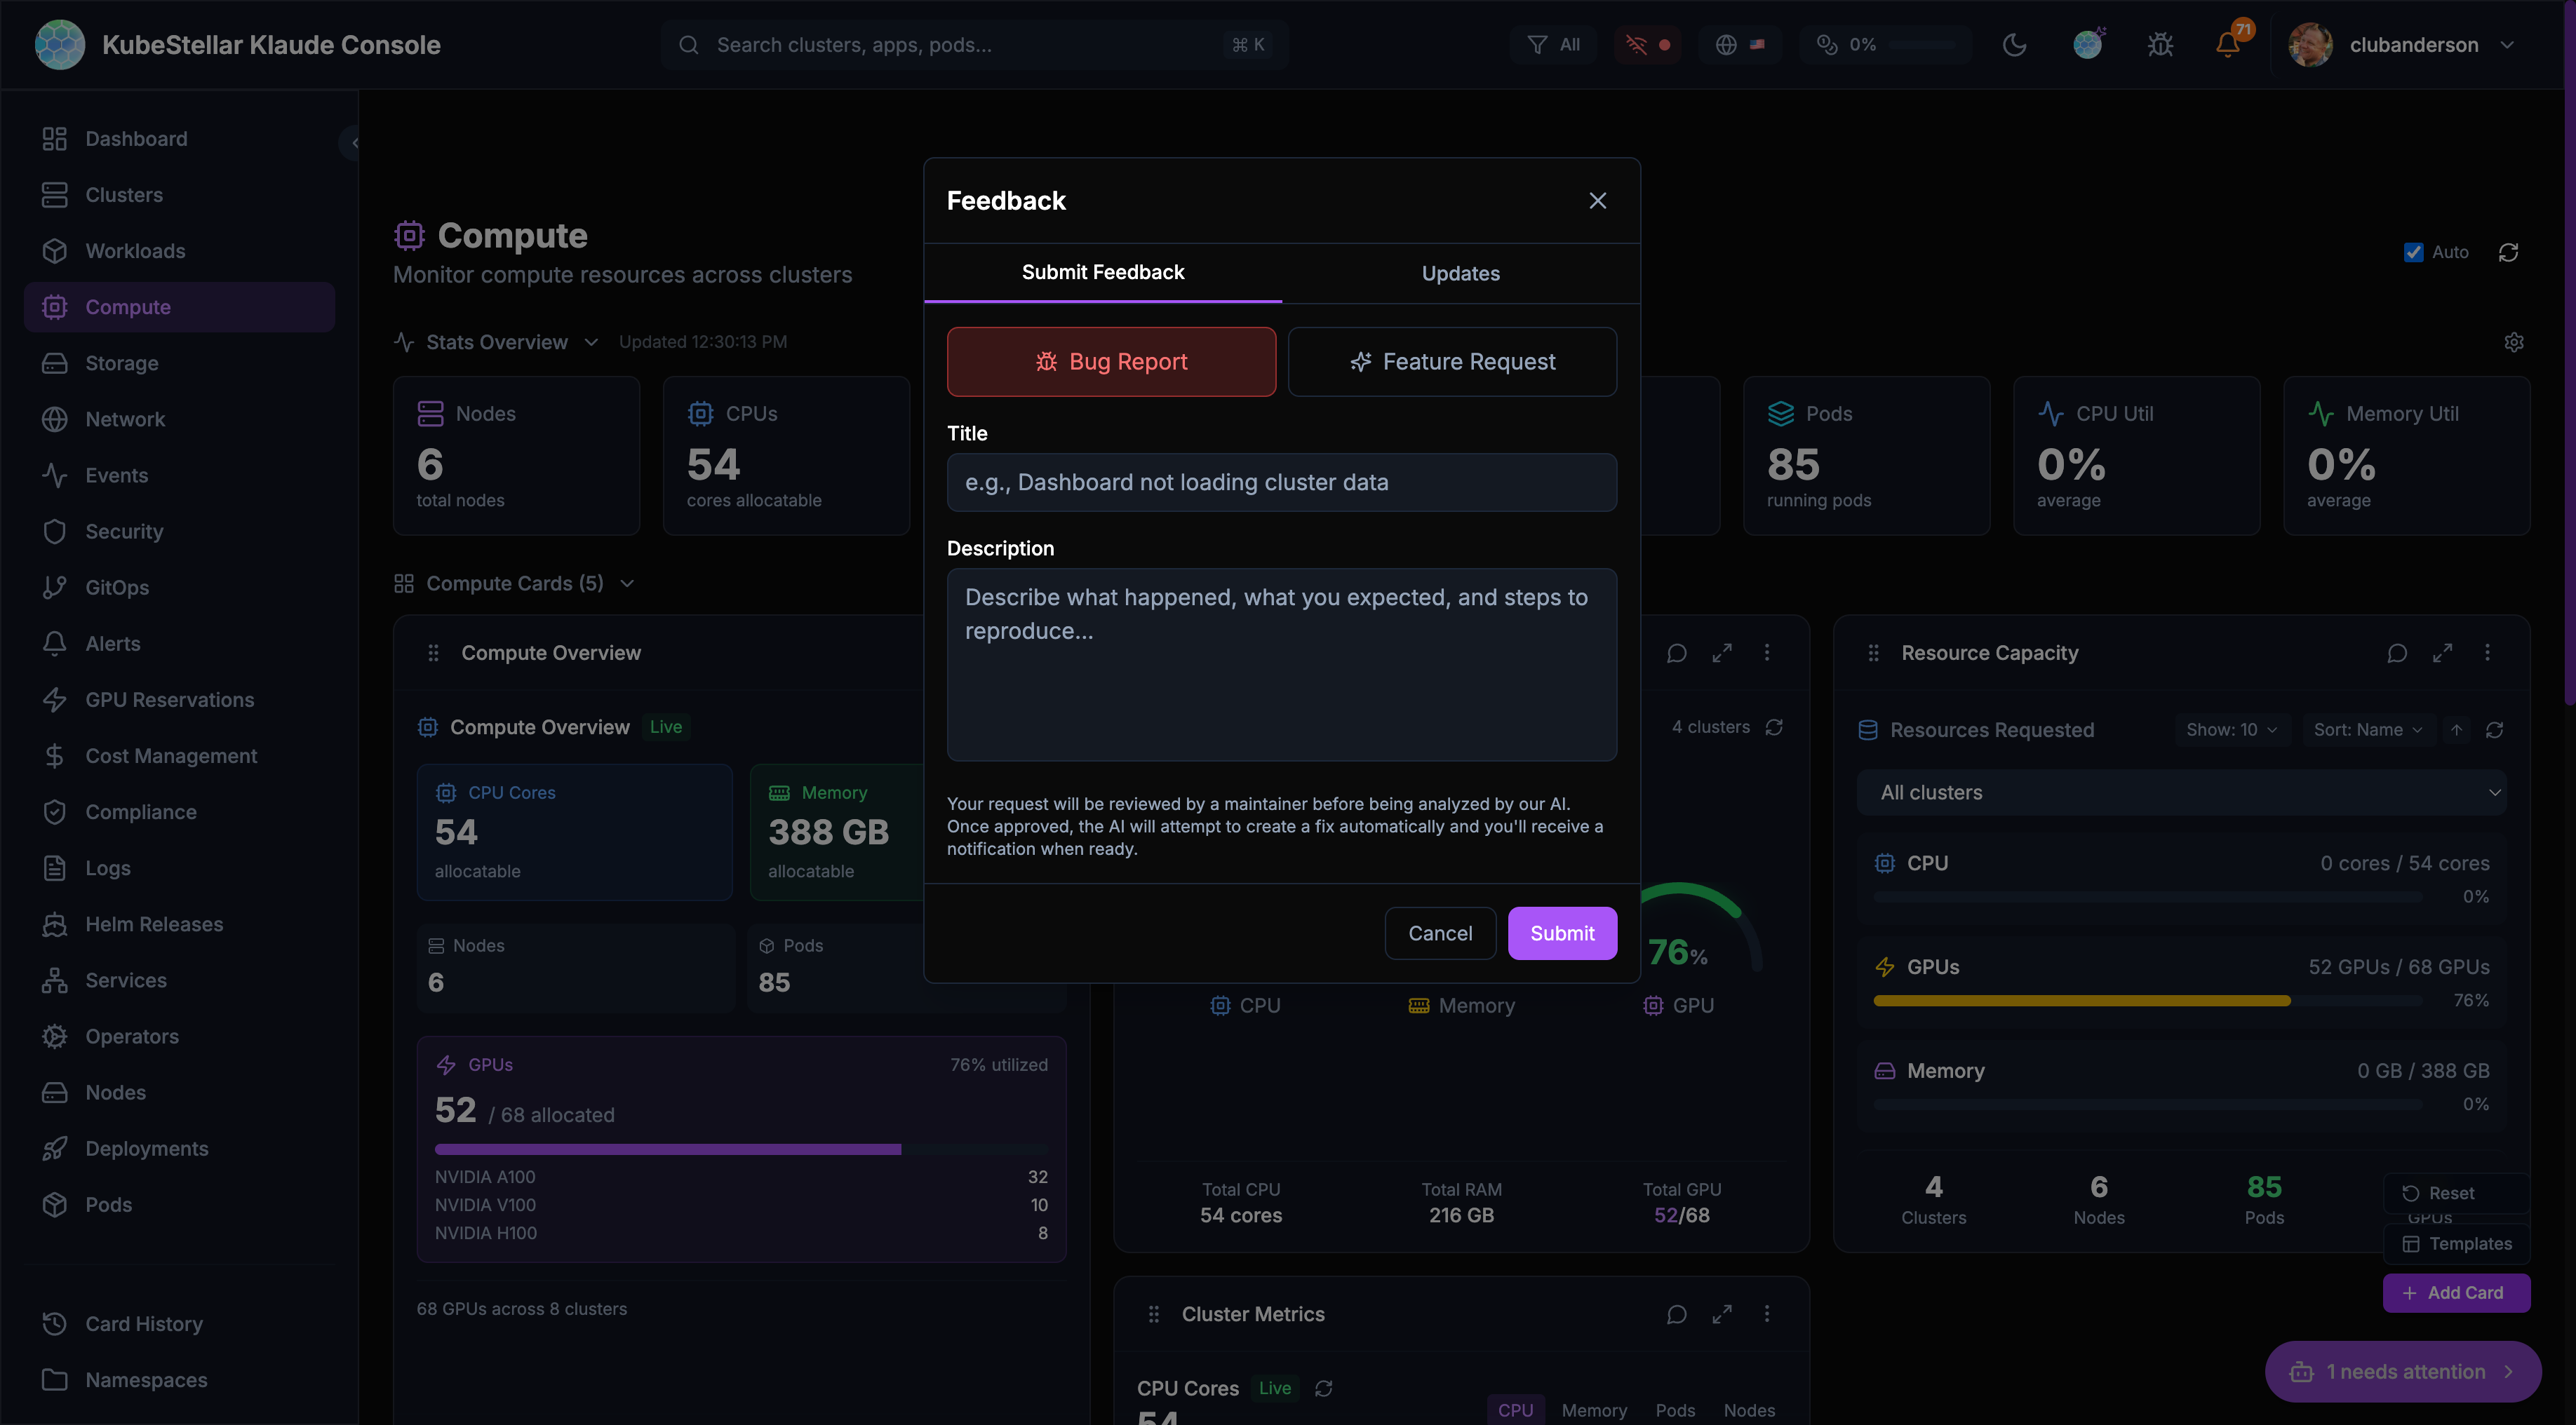
Task: Expand the Resource Capacity card
Action: click(x=2442, y=653)
